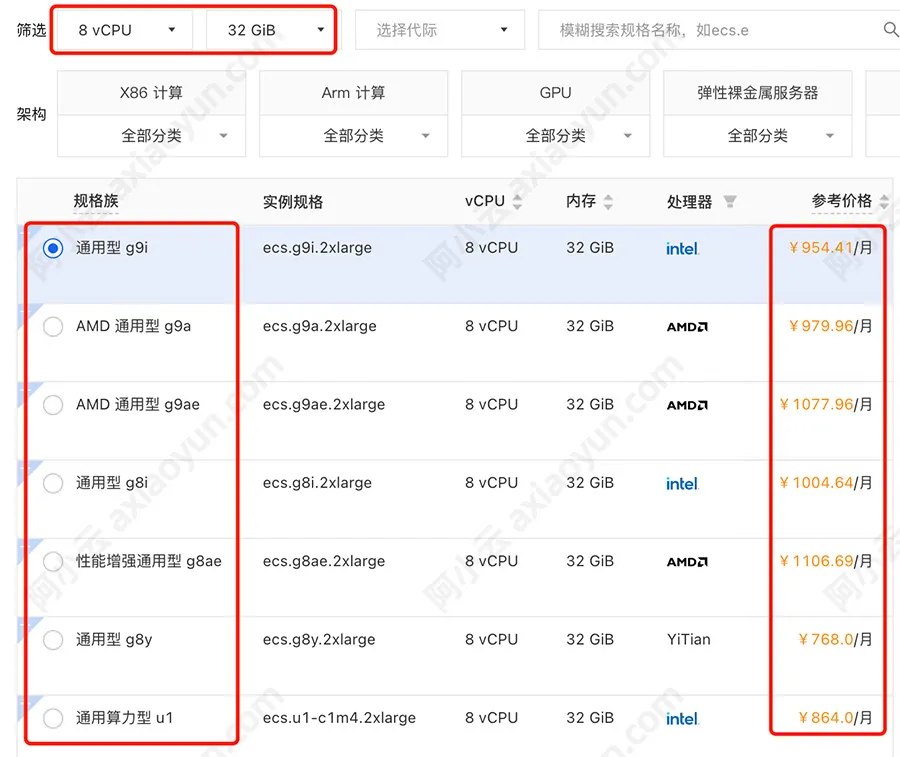
Task: Click inside the 模糊搜索规格名称 search field
Action: tap(700, 30)
